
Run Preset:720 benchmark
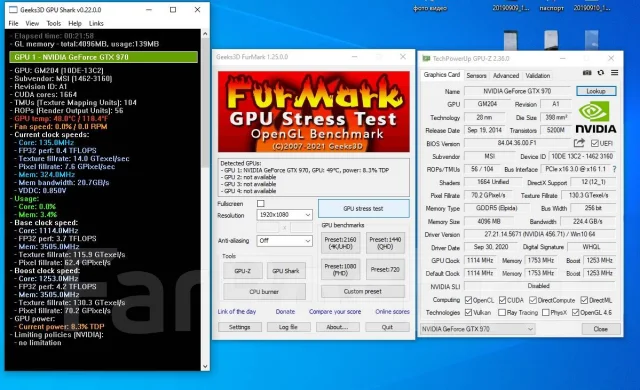385,269
